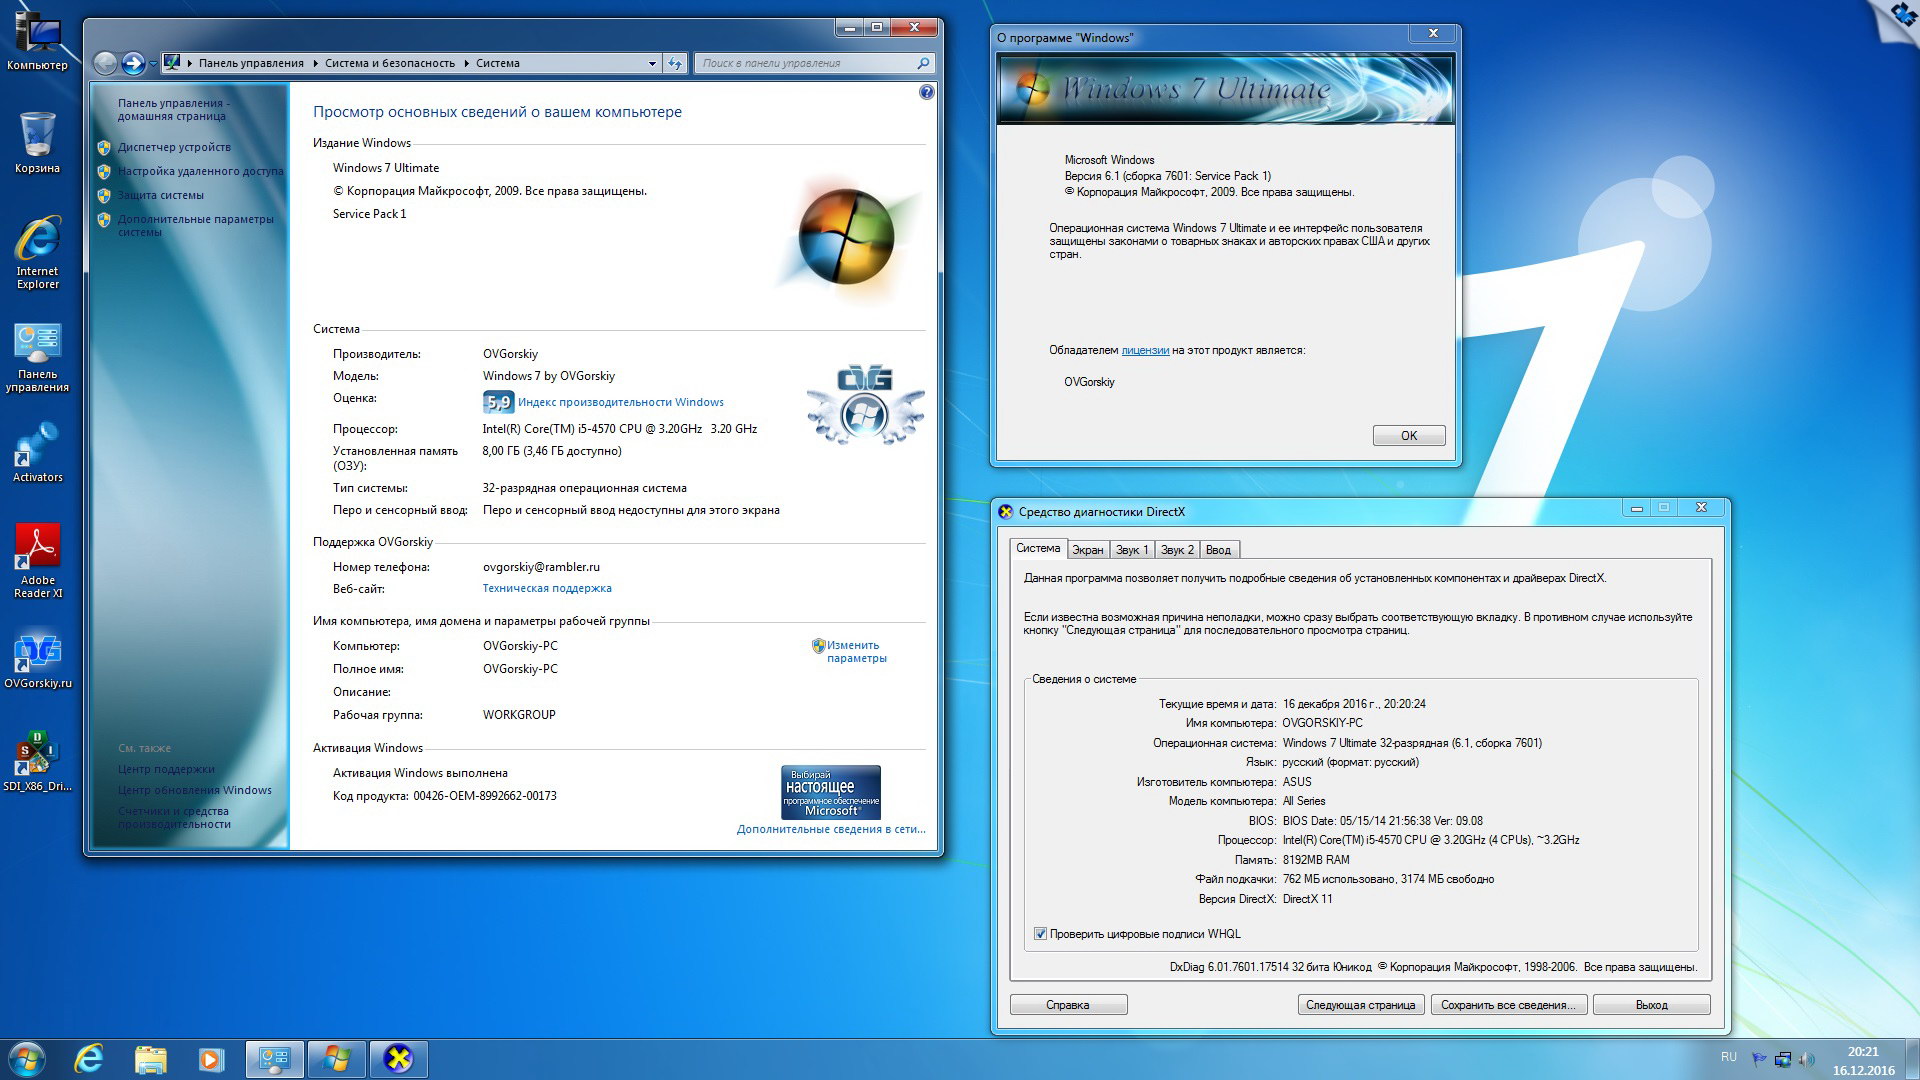The width and height of the screenshot is (1920, 1080).
Task: Switch to Control Panel taskbar button
Action: click(275, 1059)
